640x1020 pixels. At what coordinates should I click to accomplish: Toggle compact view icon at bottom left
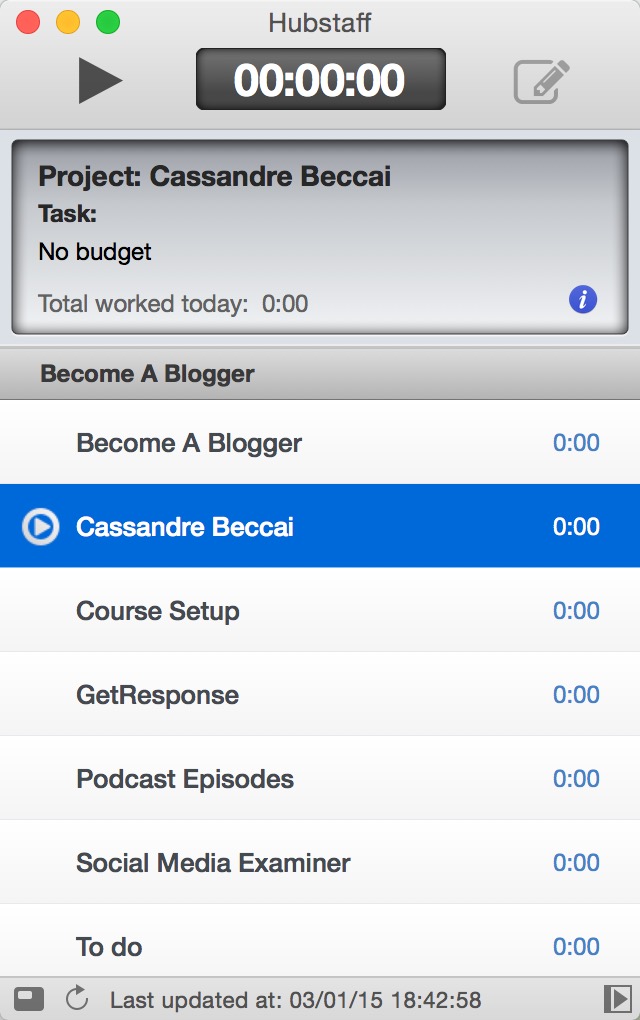click(x=29, y=999)
